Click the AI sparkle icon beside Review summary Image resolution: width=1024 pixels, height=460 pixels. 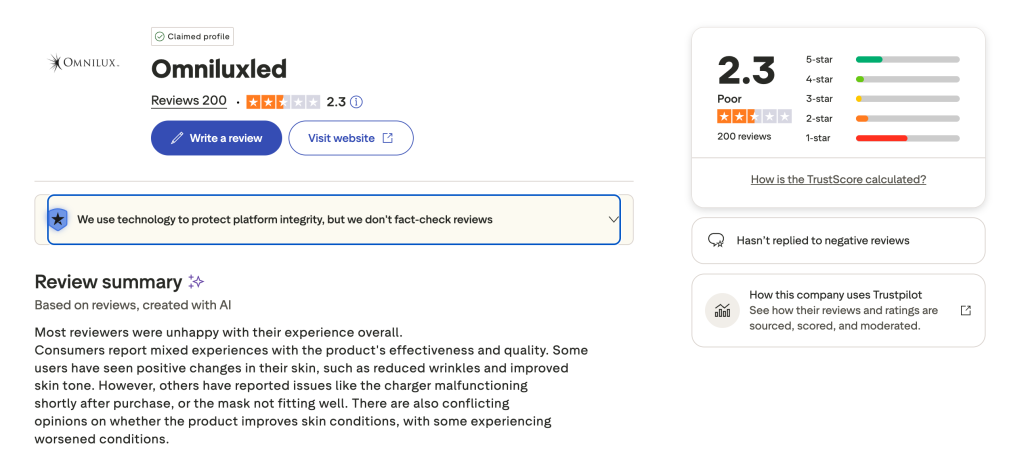(196, 282)
